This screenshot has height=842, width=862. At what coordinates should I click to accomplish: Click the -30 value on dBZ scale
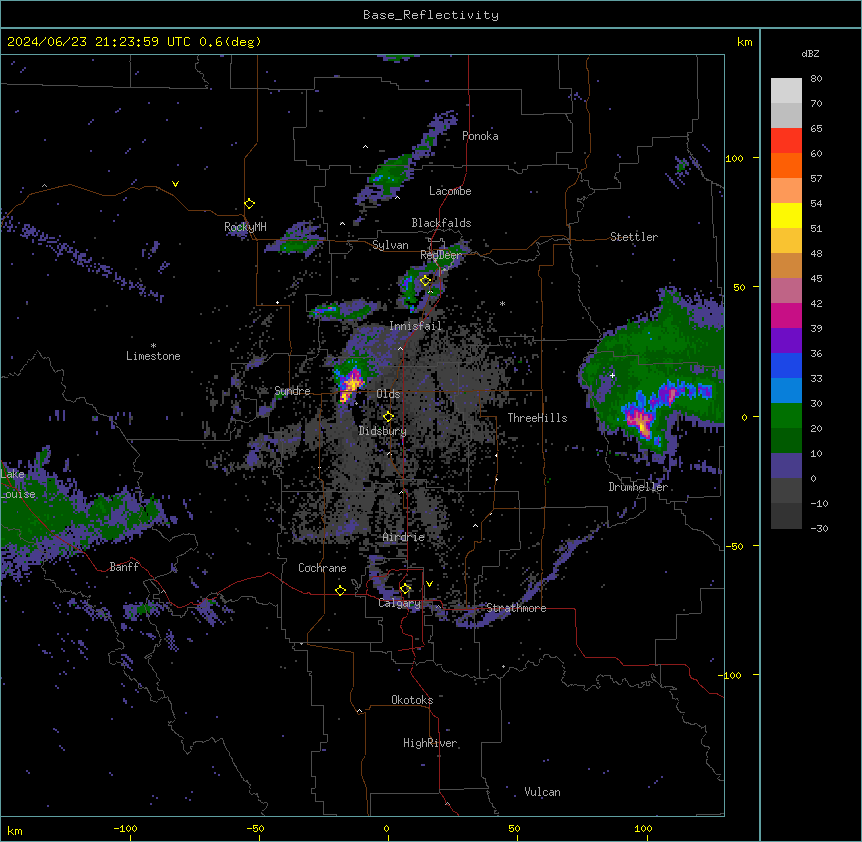click(819, 528)
